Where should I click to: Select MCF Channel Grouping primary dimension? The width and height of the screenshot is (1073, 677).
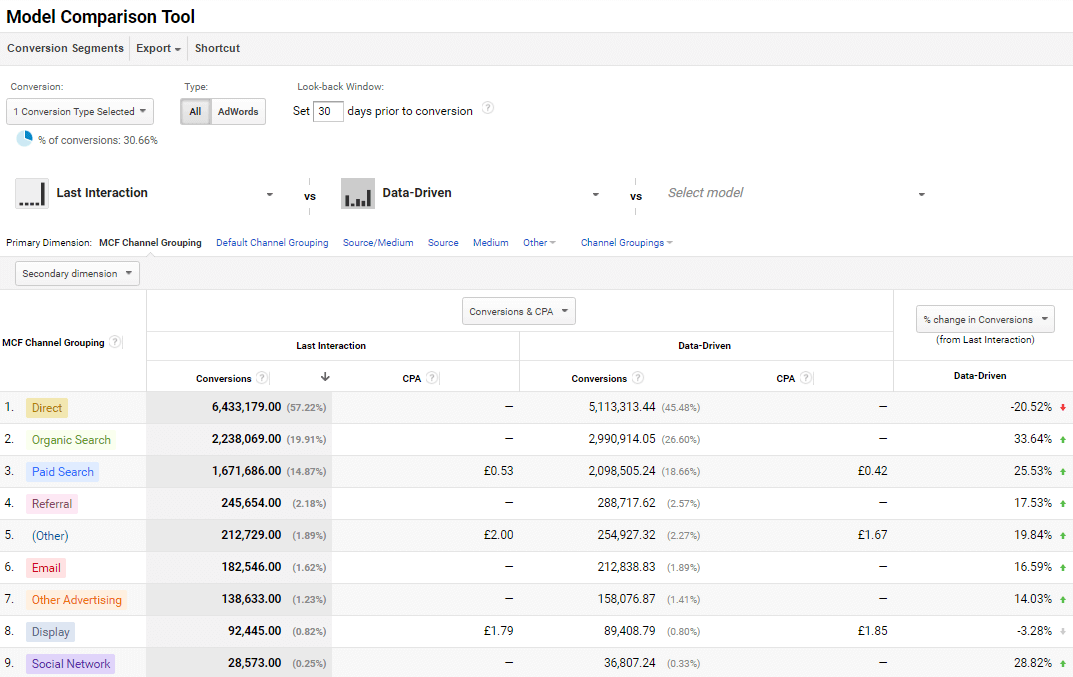tap(150, 243)
